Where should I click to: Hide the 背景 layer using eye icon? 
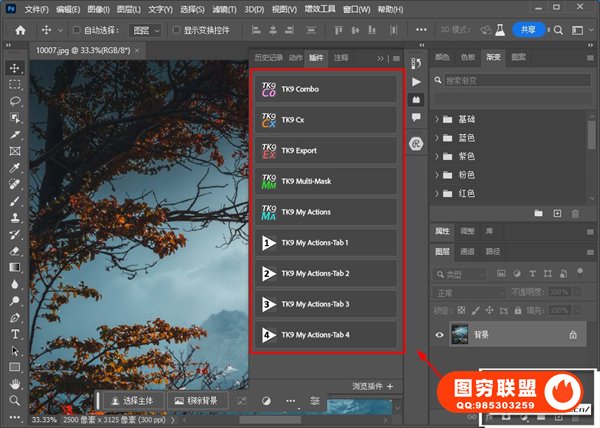click(438, 336)
